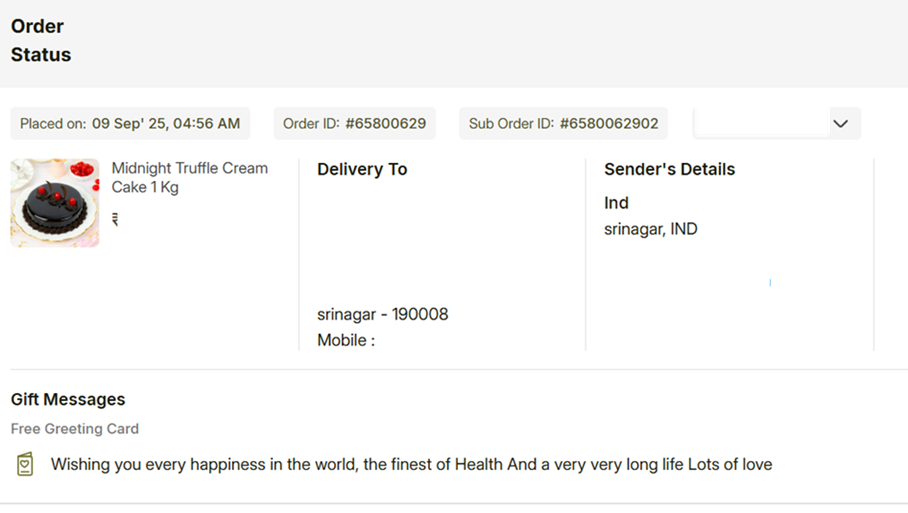Open the Midnight Truffle Cream Cake product link
Viewport: 908px width, 513px height.
(x=189, y=178)
